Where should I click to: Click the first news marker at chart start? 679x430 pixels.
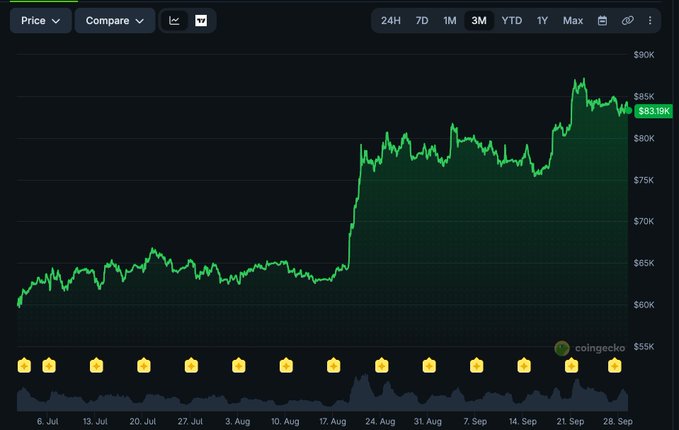tap(24, 365)
